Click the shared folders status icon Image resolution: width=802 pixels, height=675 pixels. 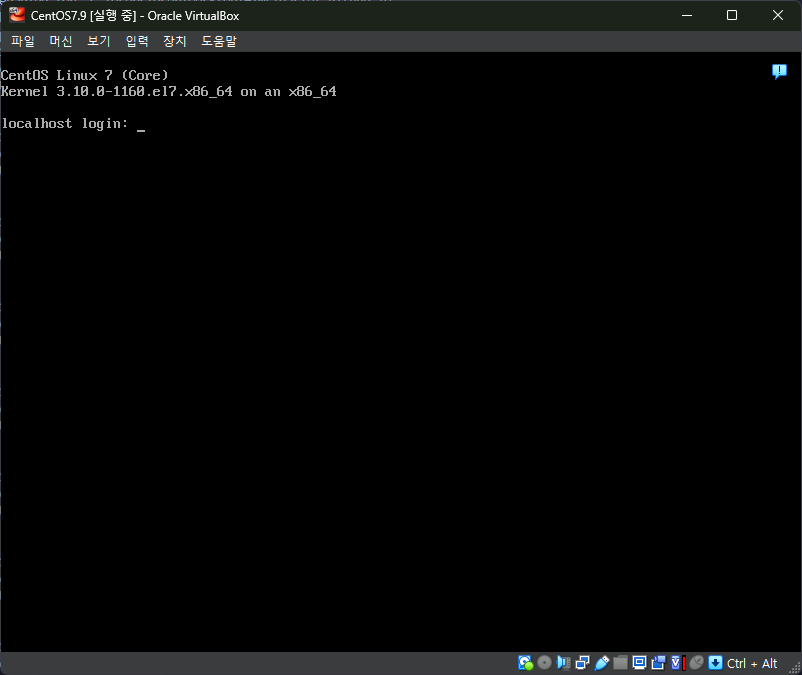tap(620, 663)
